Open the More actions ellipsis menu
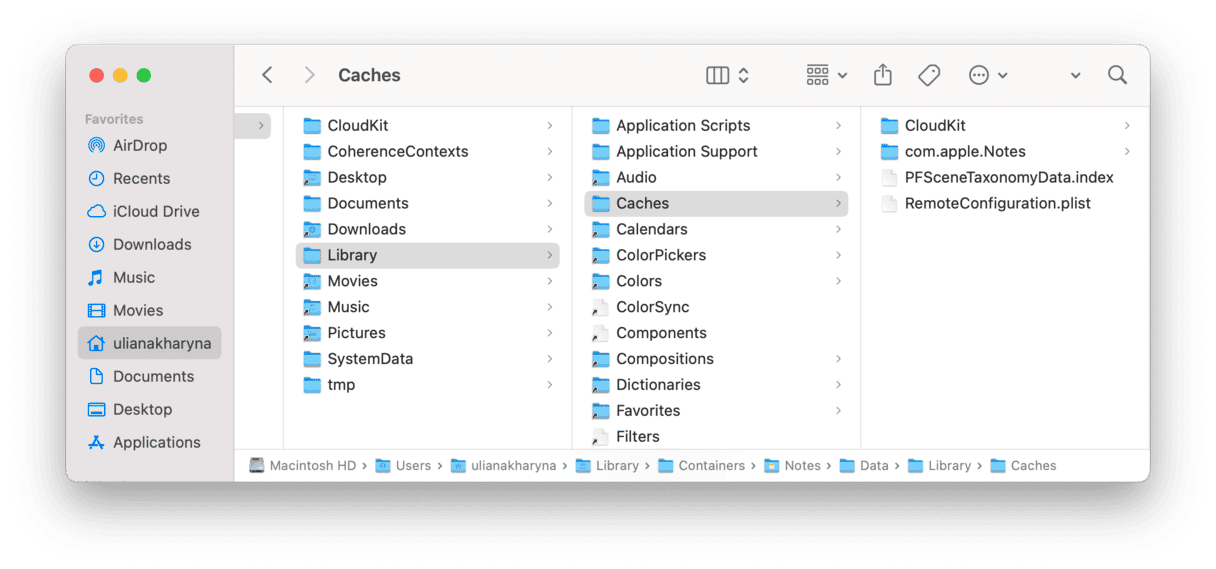The image size is (1216, 569). [987, 75]
